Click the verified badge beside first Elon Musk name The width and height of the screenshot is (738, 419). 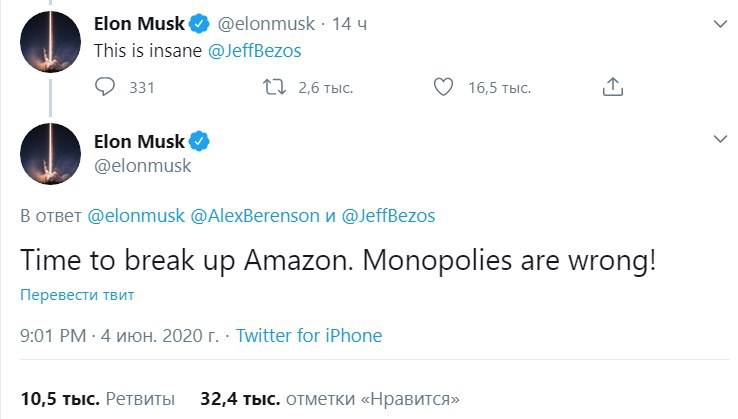click(x=199, y=24)
